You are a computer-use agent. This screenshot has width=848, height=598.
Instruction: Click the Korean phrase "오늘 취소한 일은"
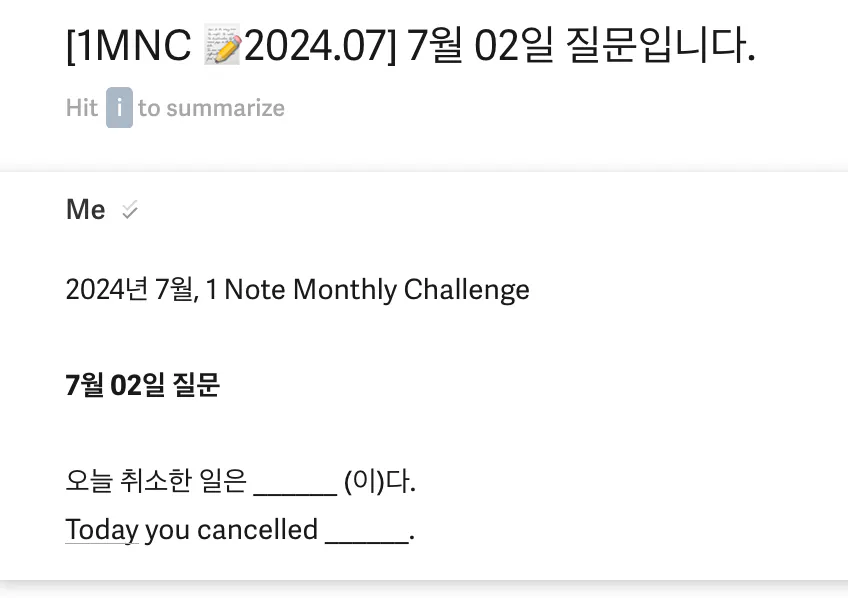[156, 481]
